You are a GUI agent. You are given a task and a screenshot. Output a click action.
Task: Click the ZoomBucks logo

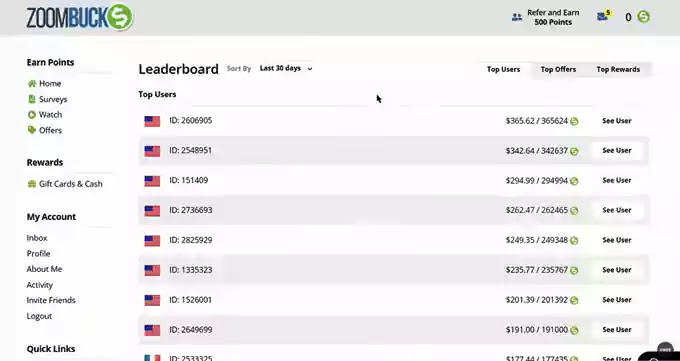point(80,17)
